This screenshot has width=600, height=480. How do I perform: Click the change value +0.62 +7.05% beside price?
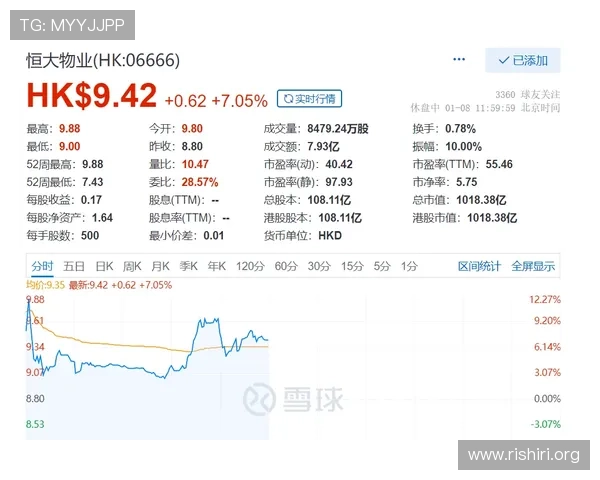click(216, 101)
